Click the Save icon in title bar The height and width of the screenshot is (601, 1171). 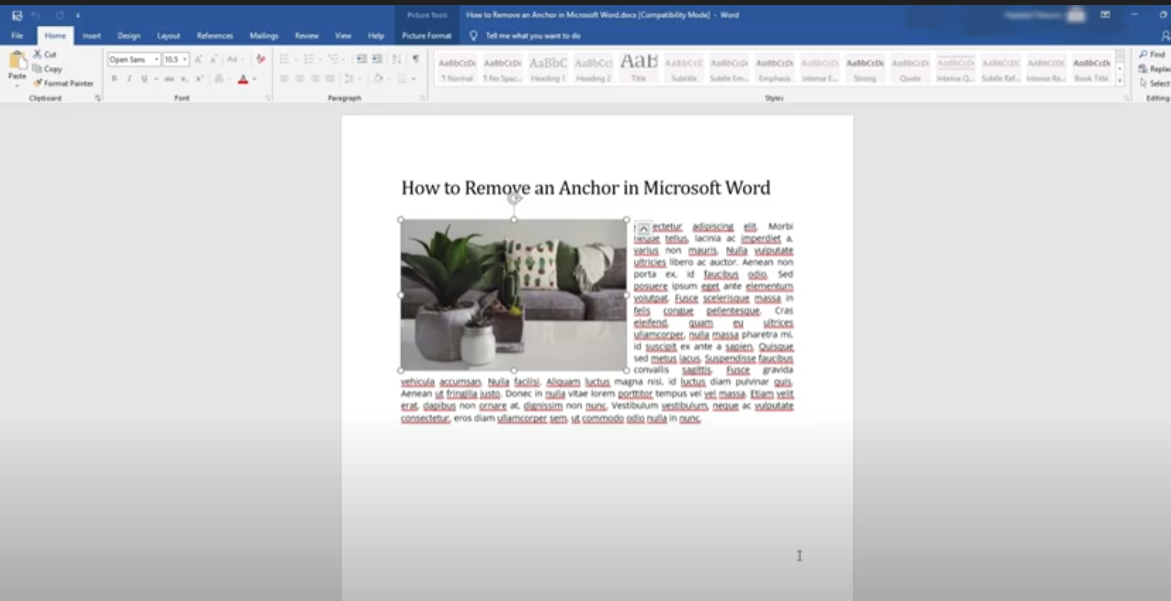[x=17, y=15]
